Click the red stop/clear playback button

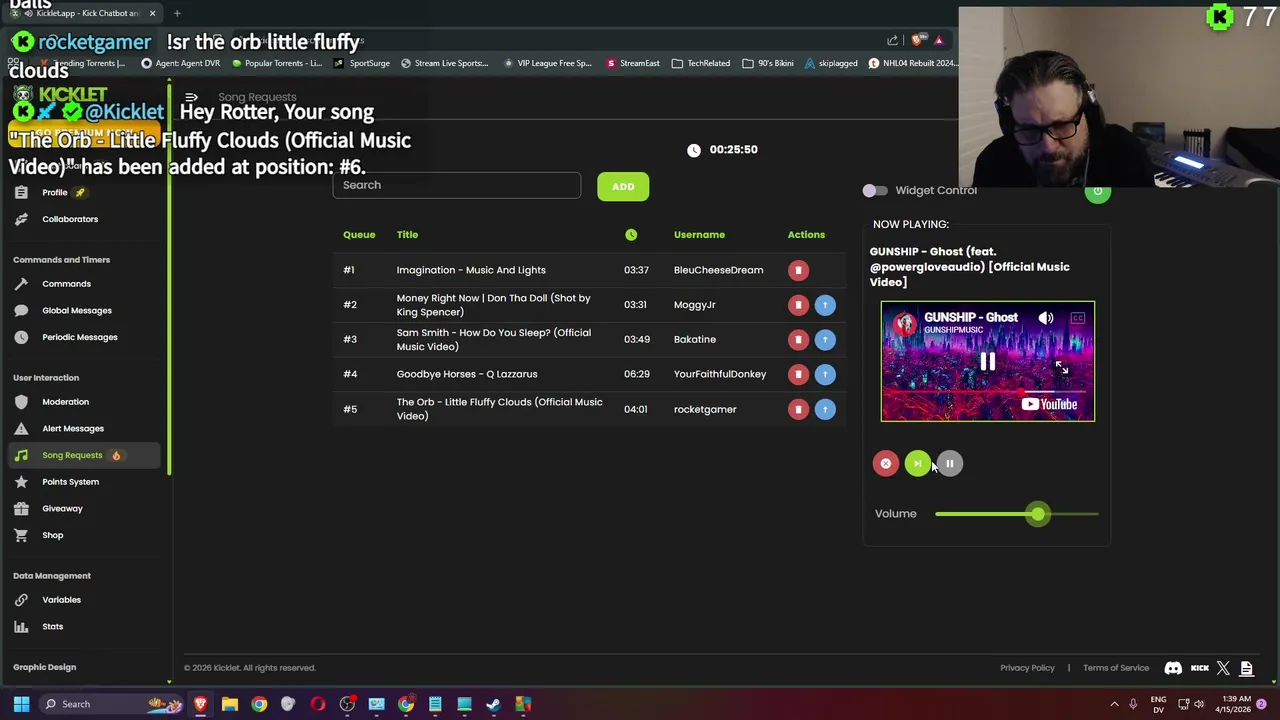click(885, 463)
